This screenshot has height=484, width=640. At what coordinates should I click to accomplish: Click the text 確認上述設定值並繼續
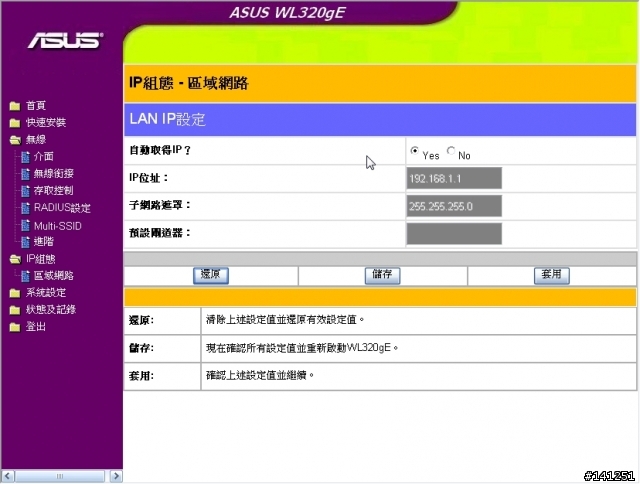pyautogui.click(x=260, y=375)
